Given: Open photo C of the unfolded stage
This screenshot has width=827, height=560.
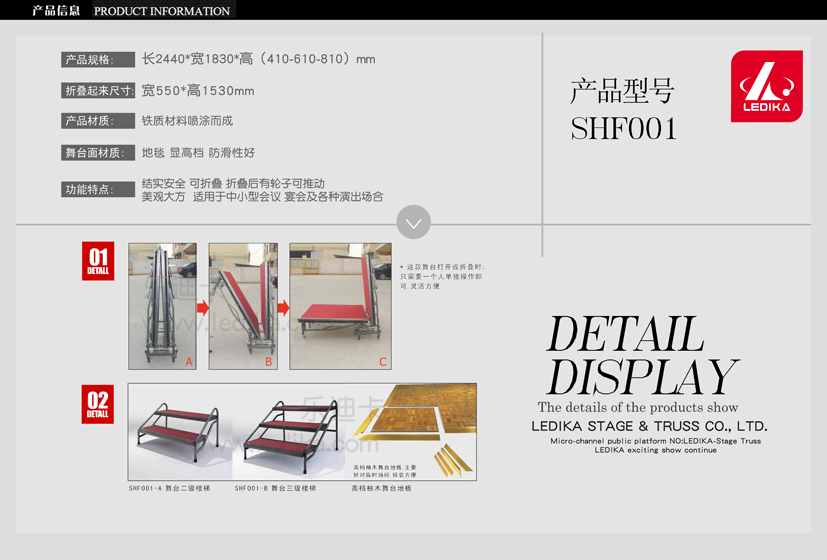Looking at the screenshot, I should click(340, 306).
